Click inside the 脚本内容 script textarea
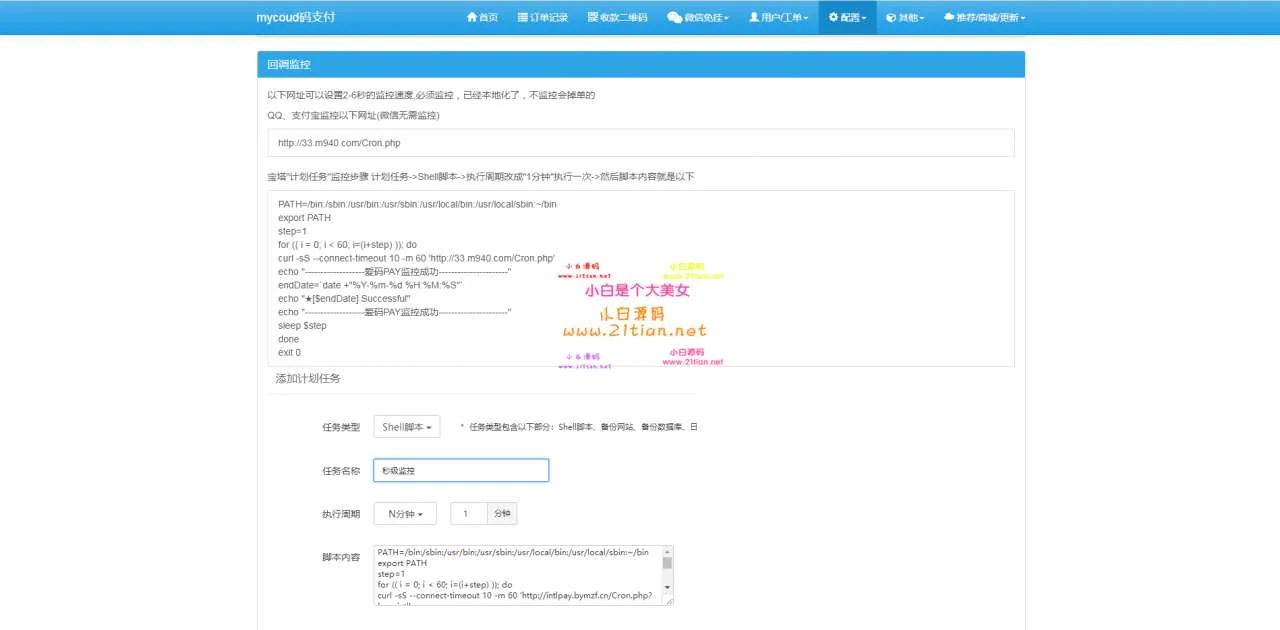 tap(515, 575)
